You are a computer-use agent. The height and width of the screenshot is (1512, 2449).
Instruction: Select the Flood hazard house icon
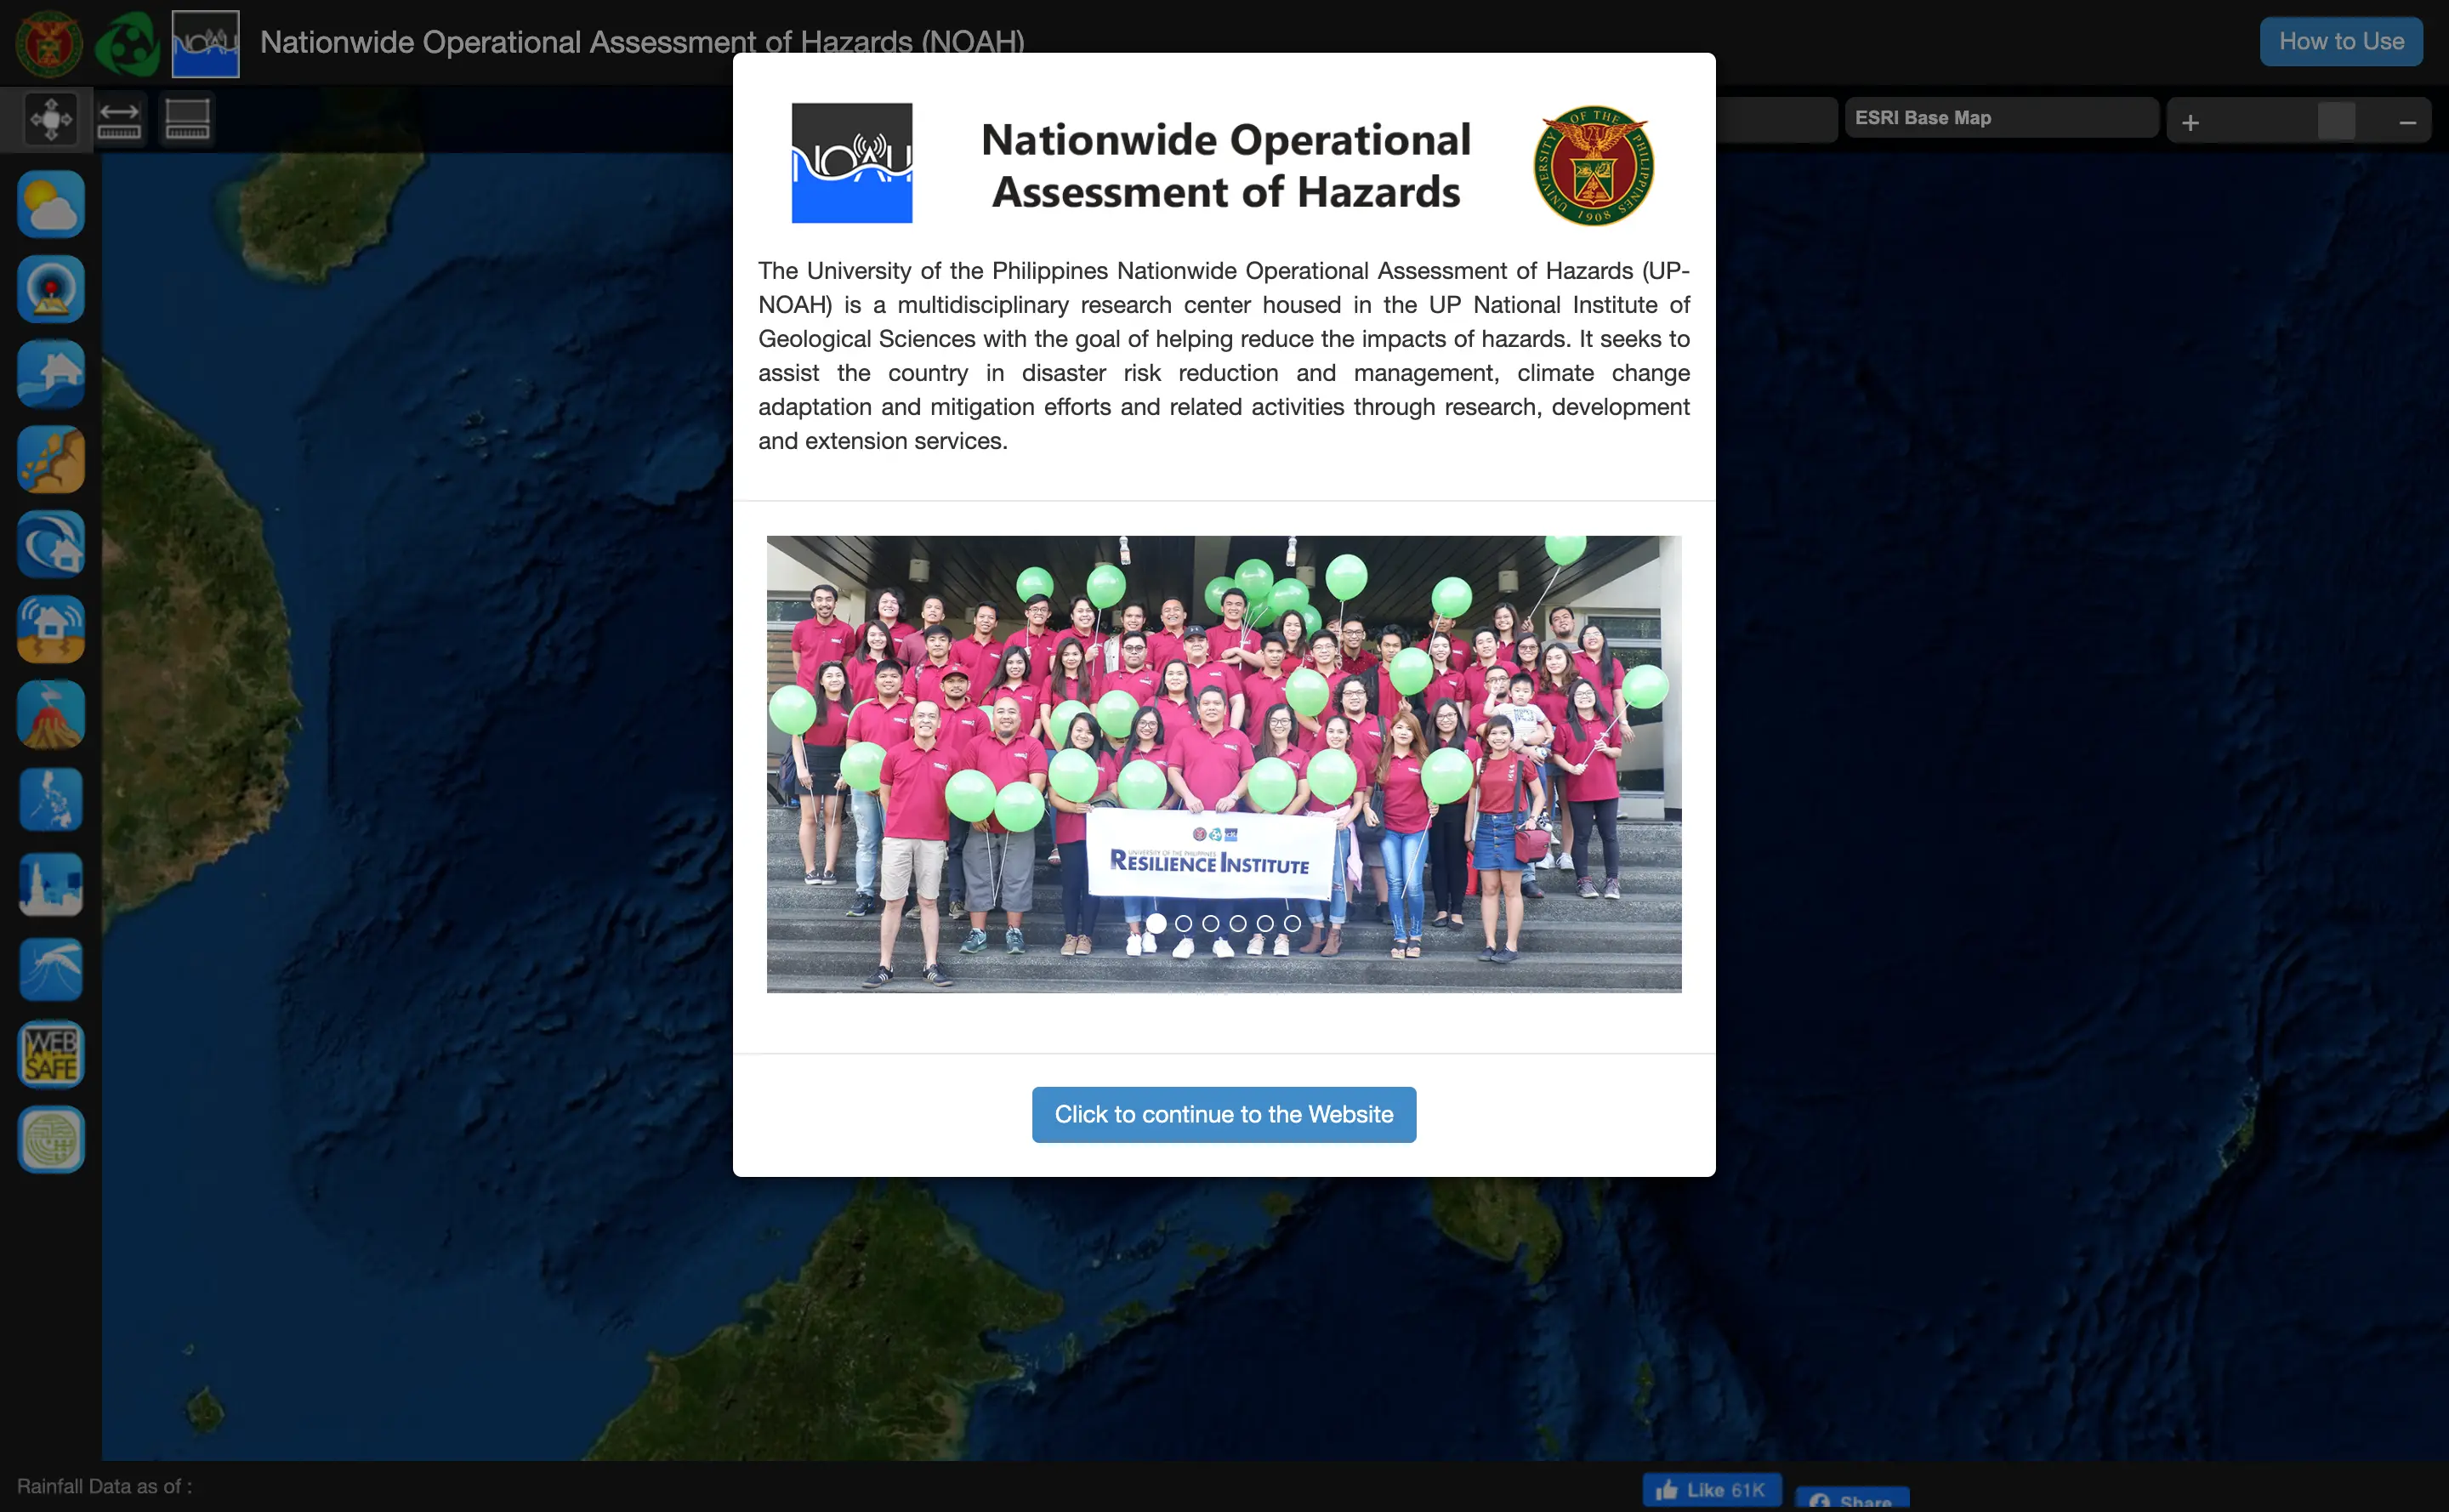coord(51,374)
